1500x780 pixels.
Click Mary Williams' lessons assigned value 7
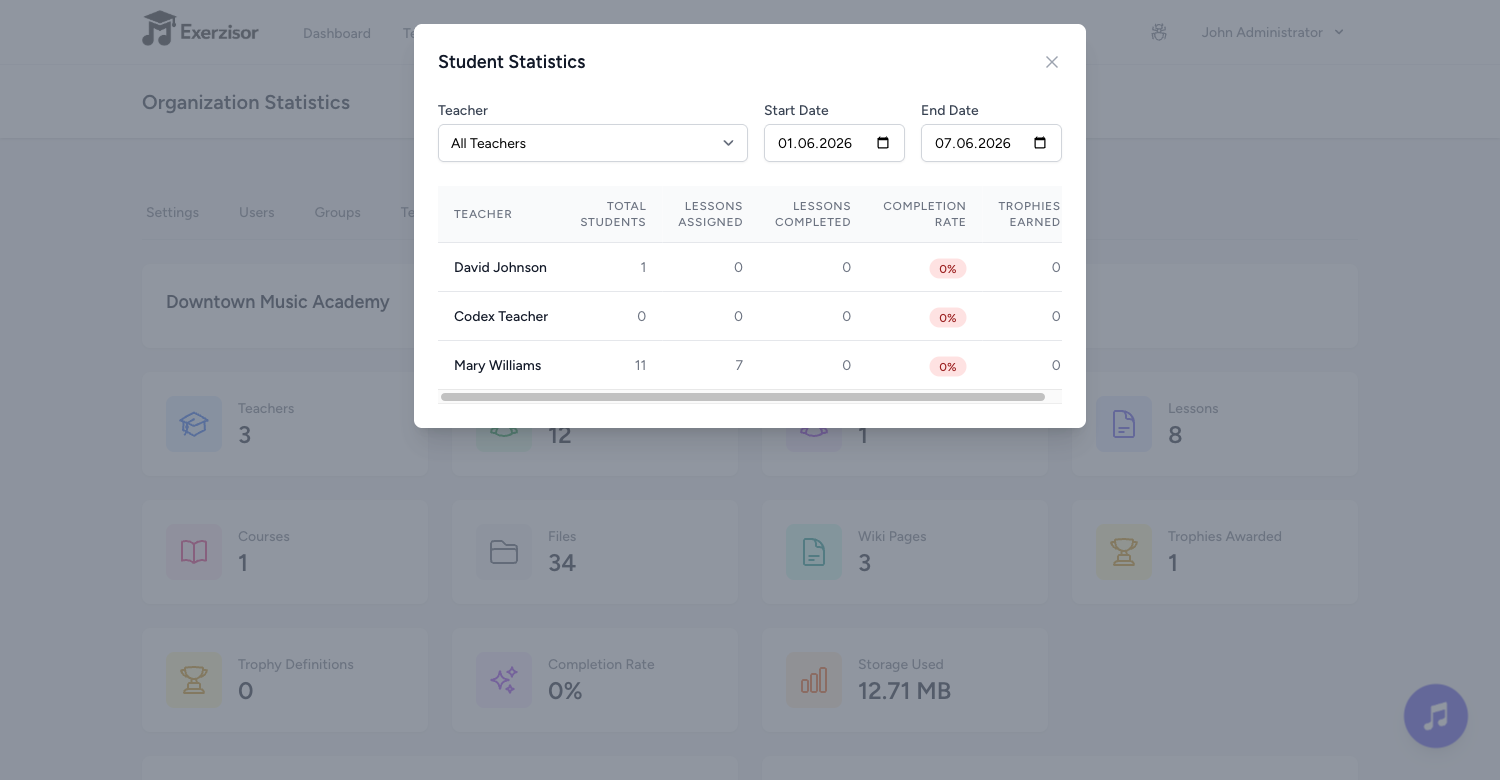tap(739, 365)
